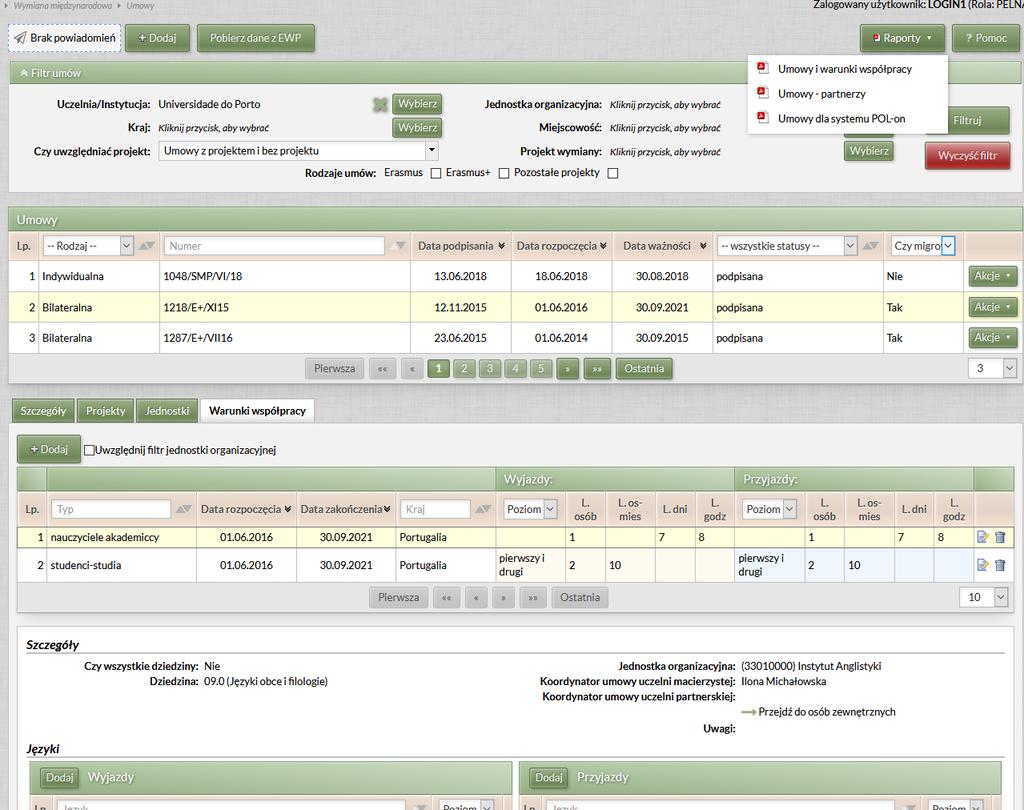Viewport: 1024px width, 810px height.
Task: Go to previous page in Umowy paginator
Action: (411, 368)
